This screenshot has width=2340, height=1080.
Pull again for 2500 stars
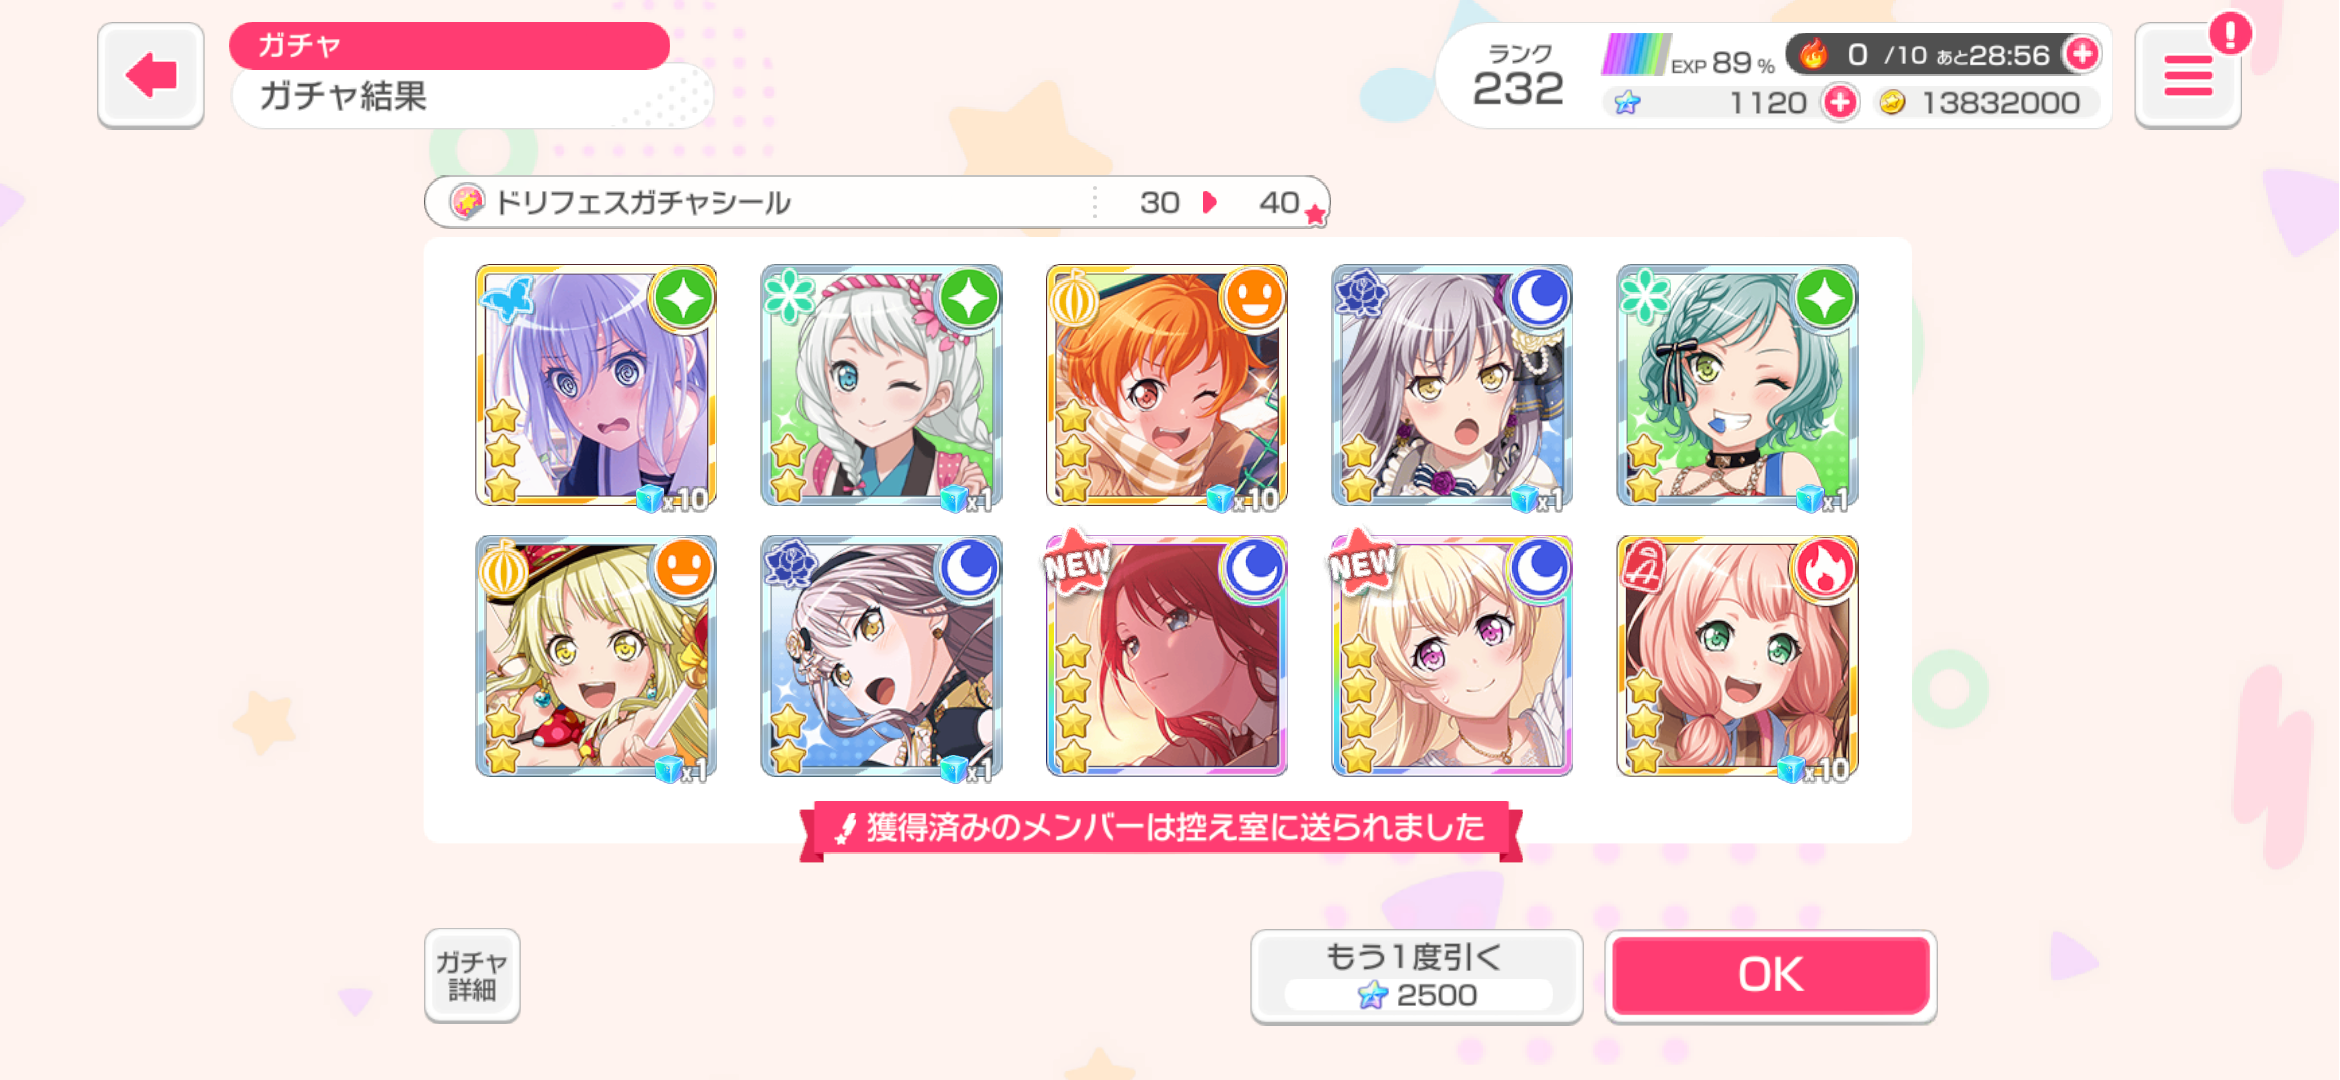(x=1416, y=976)
